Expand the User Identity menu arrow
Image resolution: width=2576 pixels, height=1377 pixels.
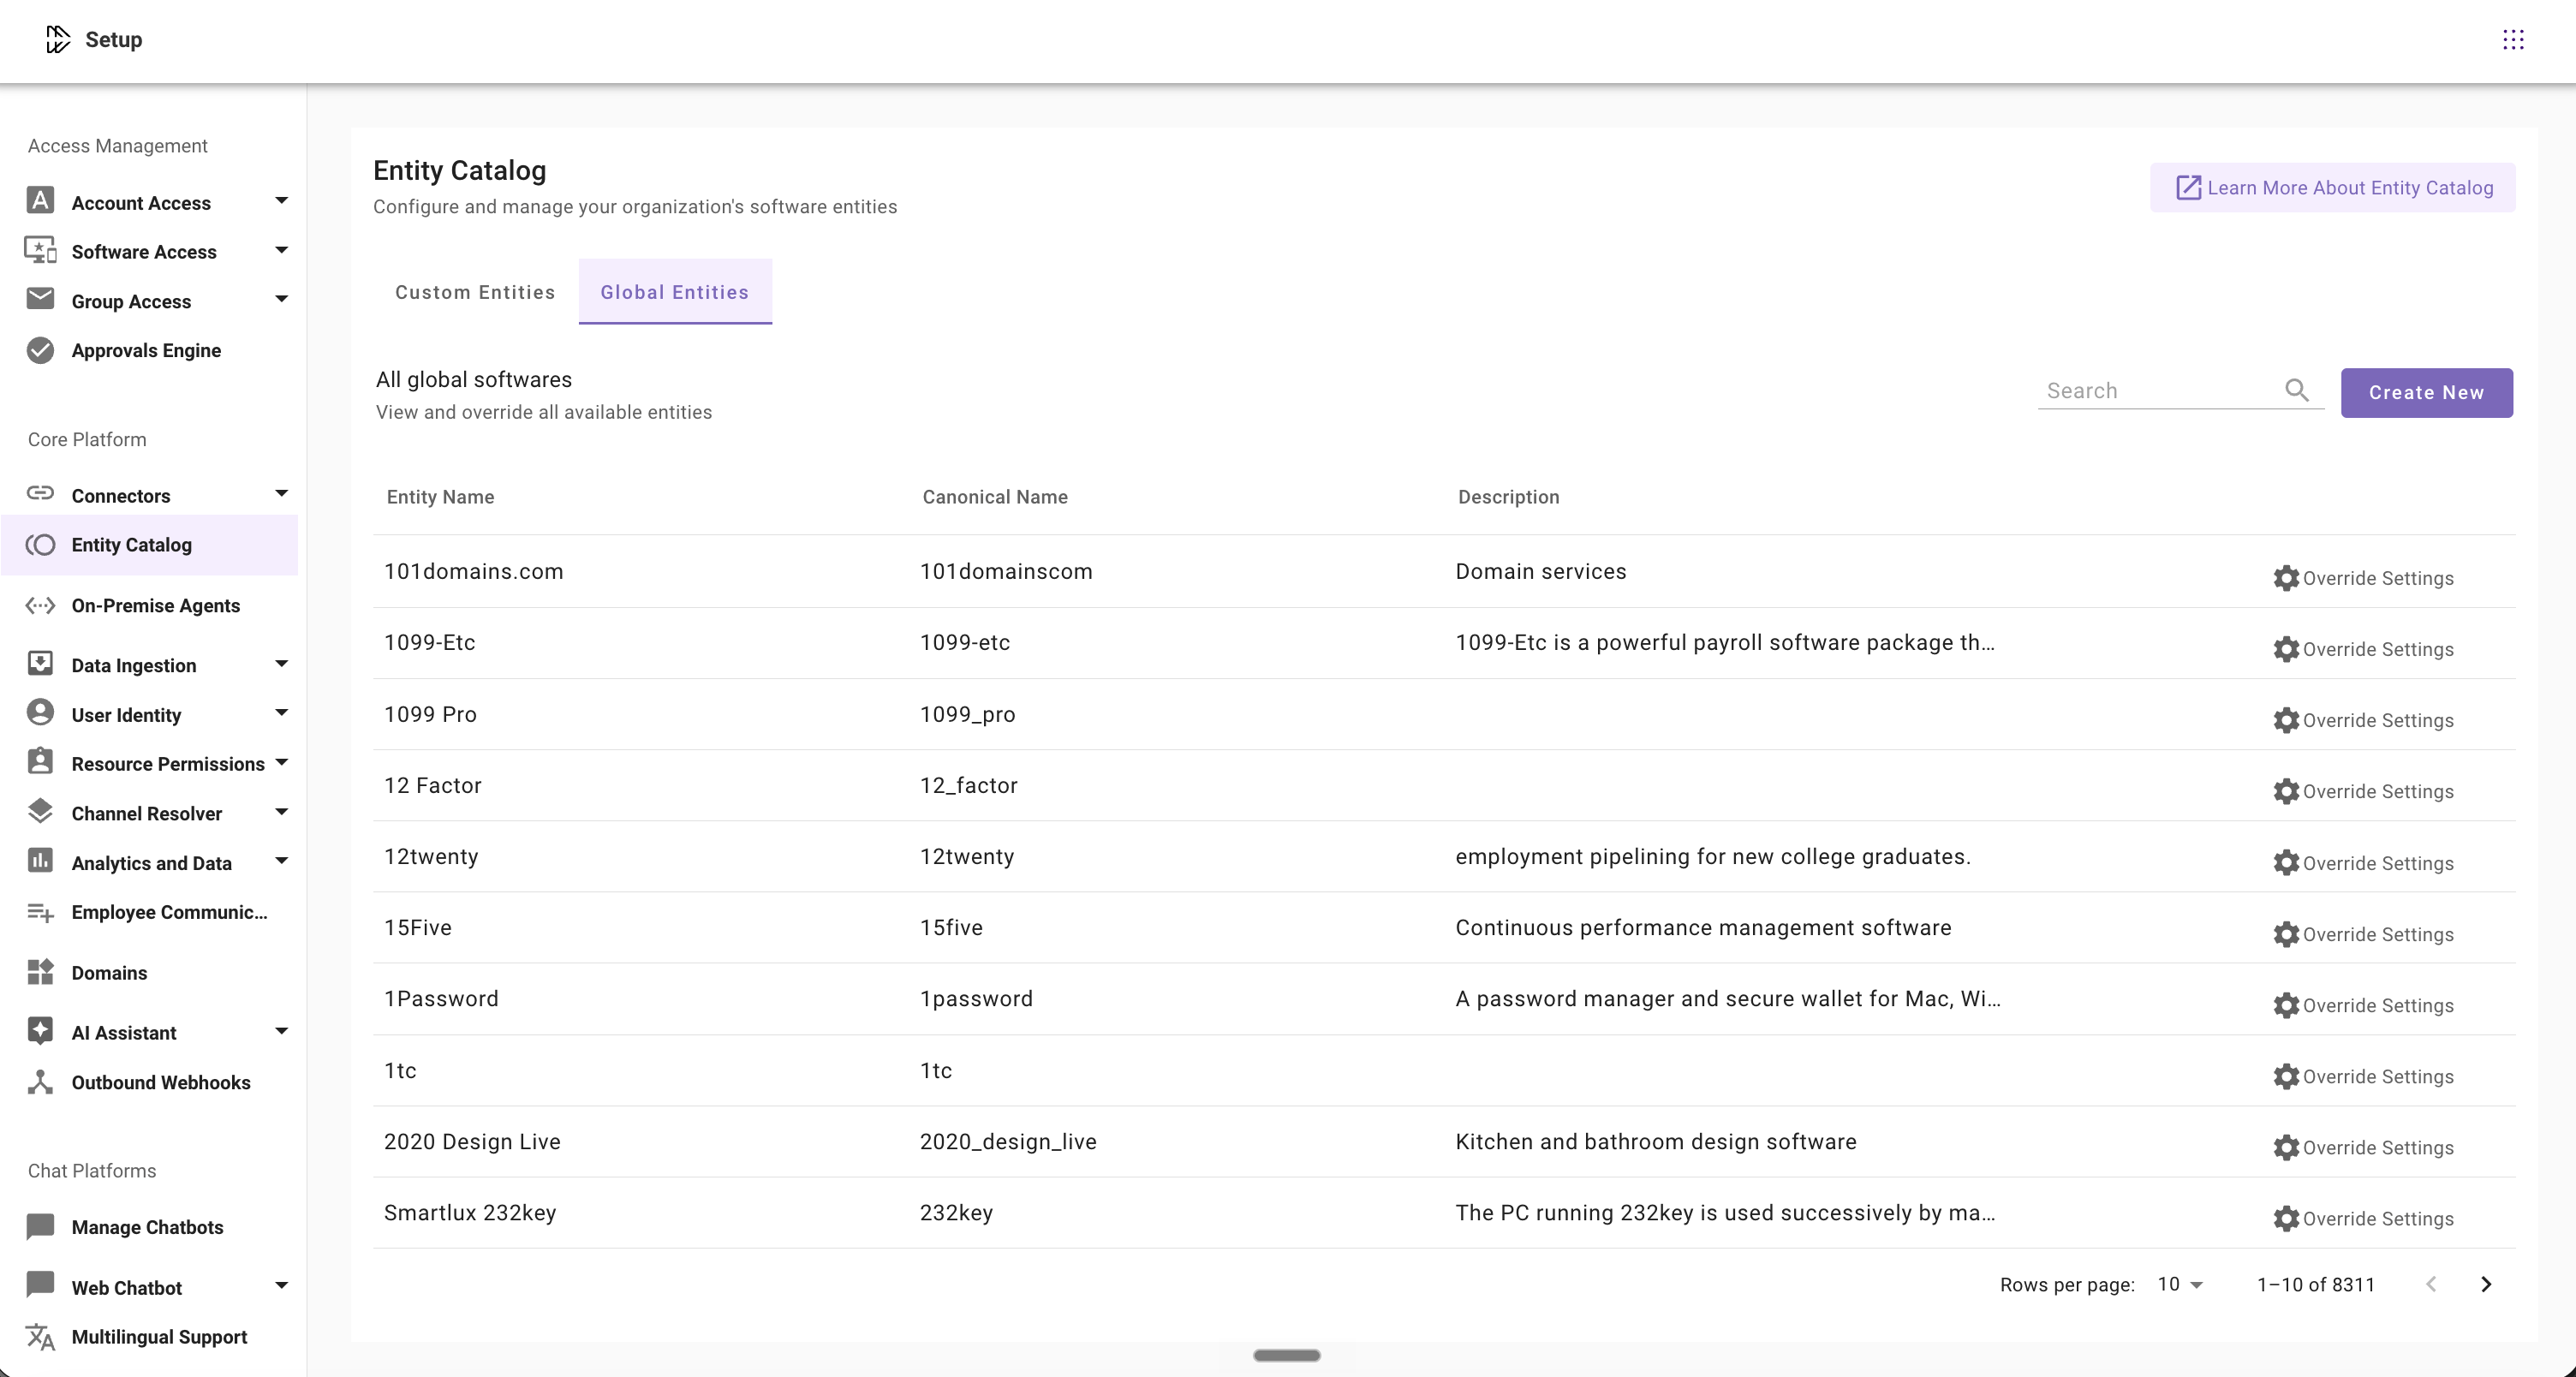[x=281, y=712]
